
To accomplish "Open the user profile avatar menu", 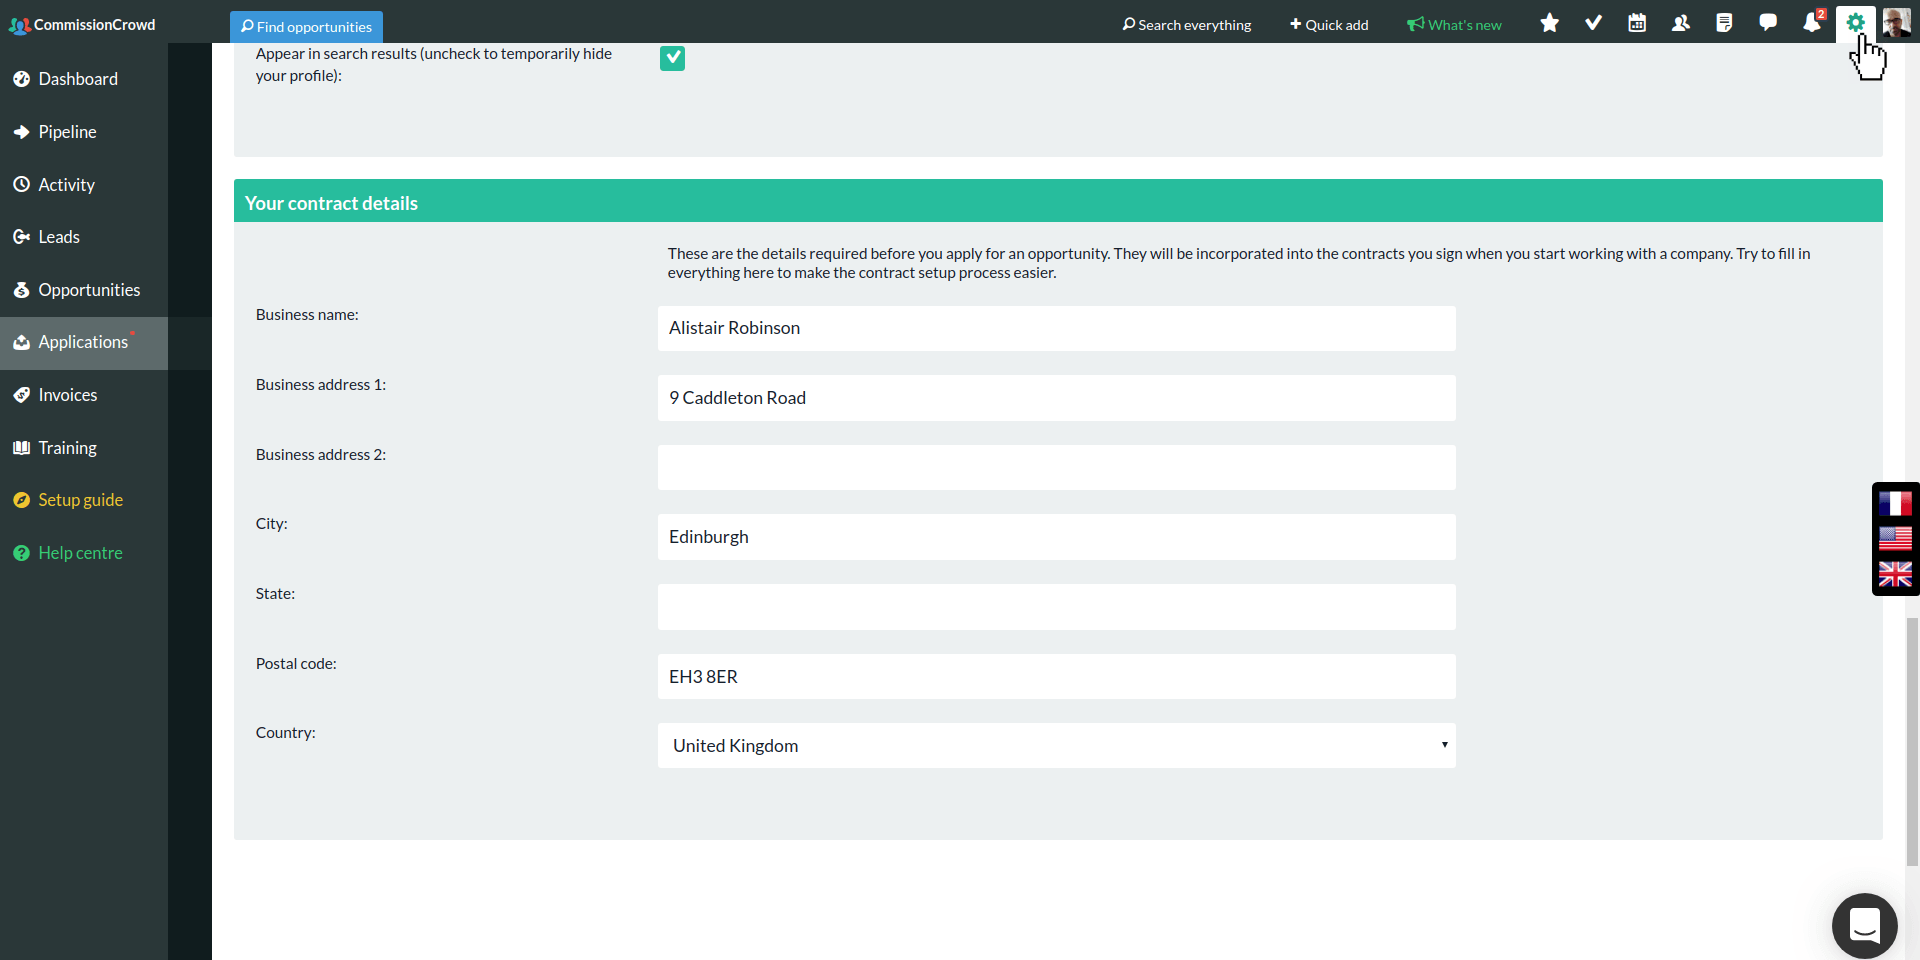I will tap(1897, 23).
